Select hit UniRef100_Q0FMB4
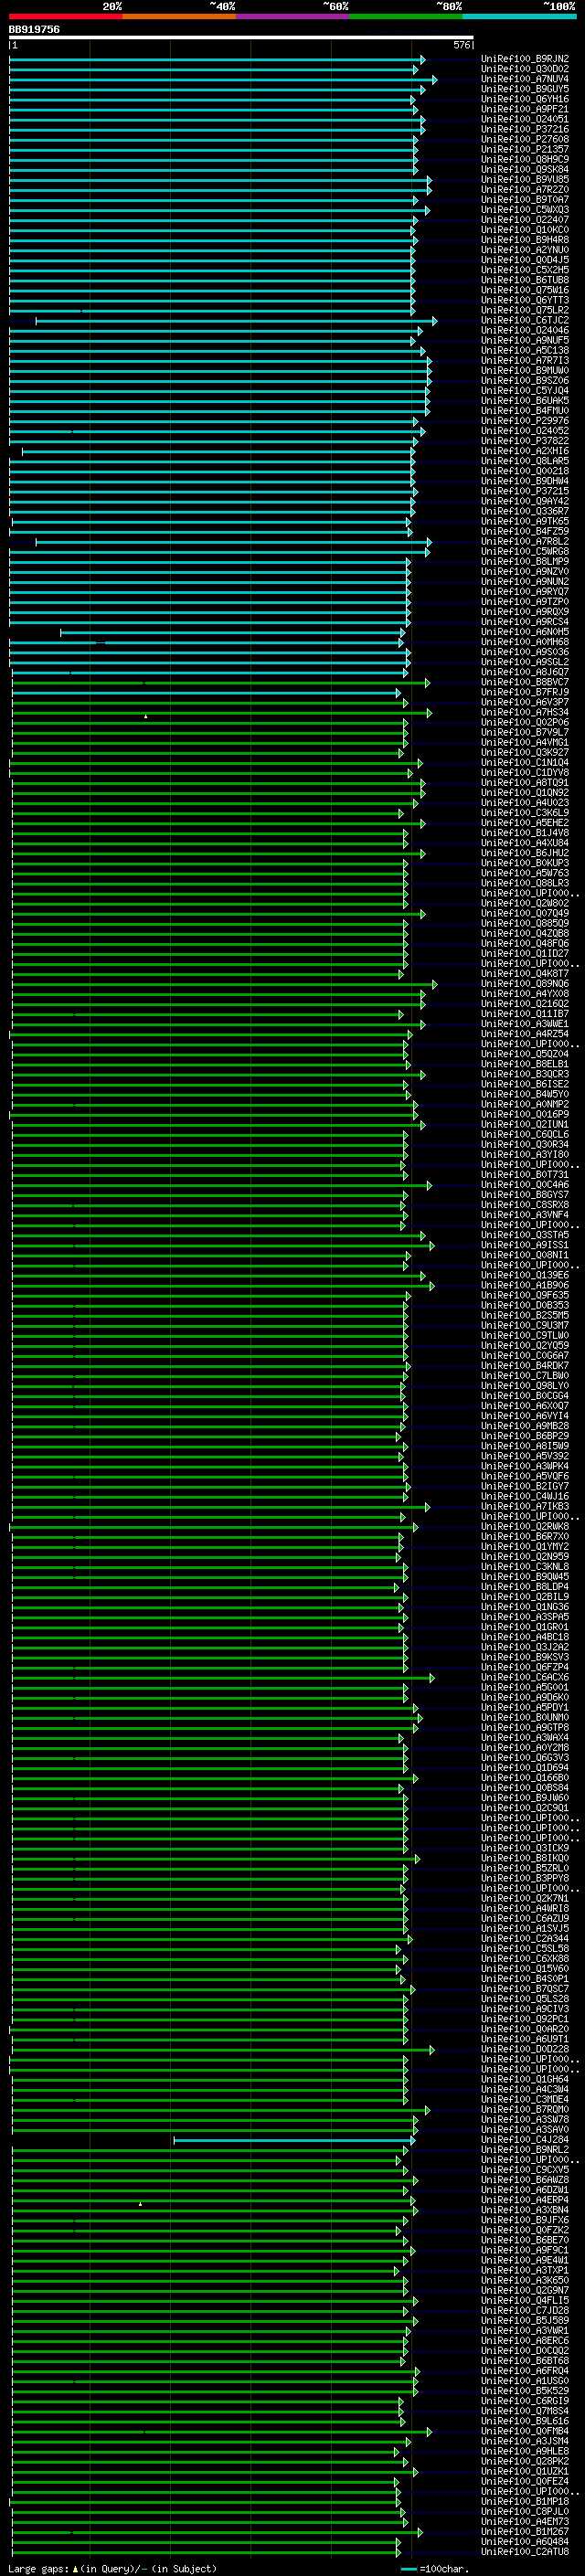 (525, 2430)
